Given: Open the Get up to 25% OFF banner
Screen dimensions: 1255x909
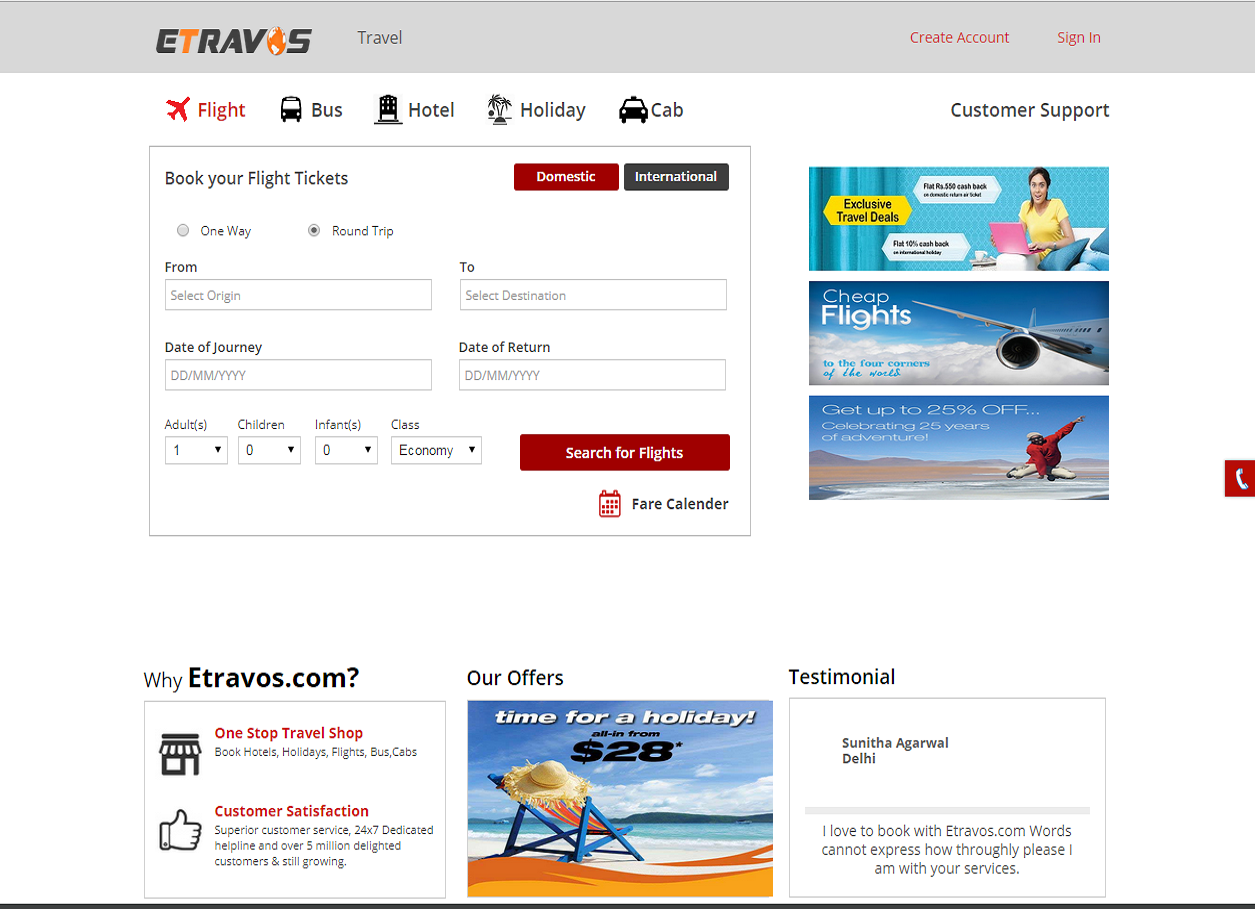Looking at the screenshot, I should coord(959,448).
